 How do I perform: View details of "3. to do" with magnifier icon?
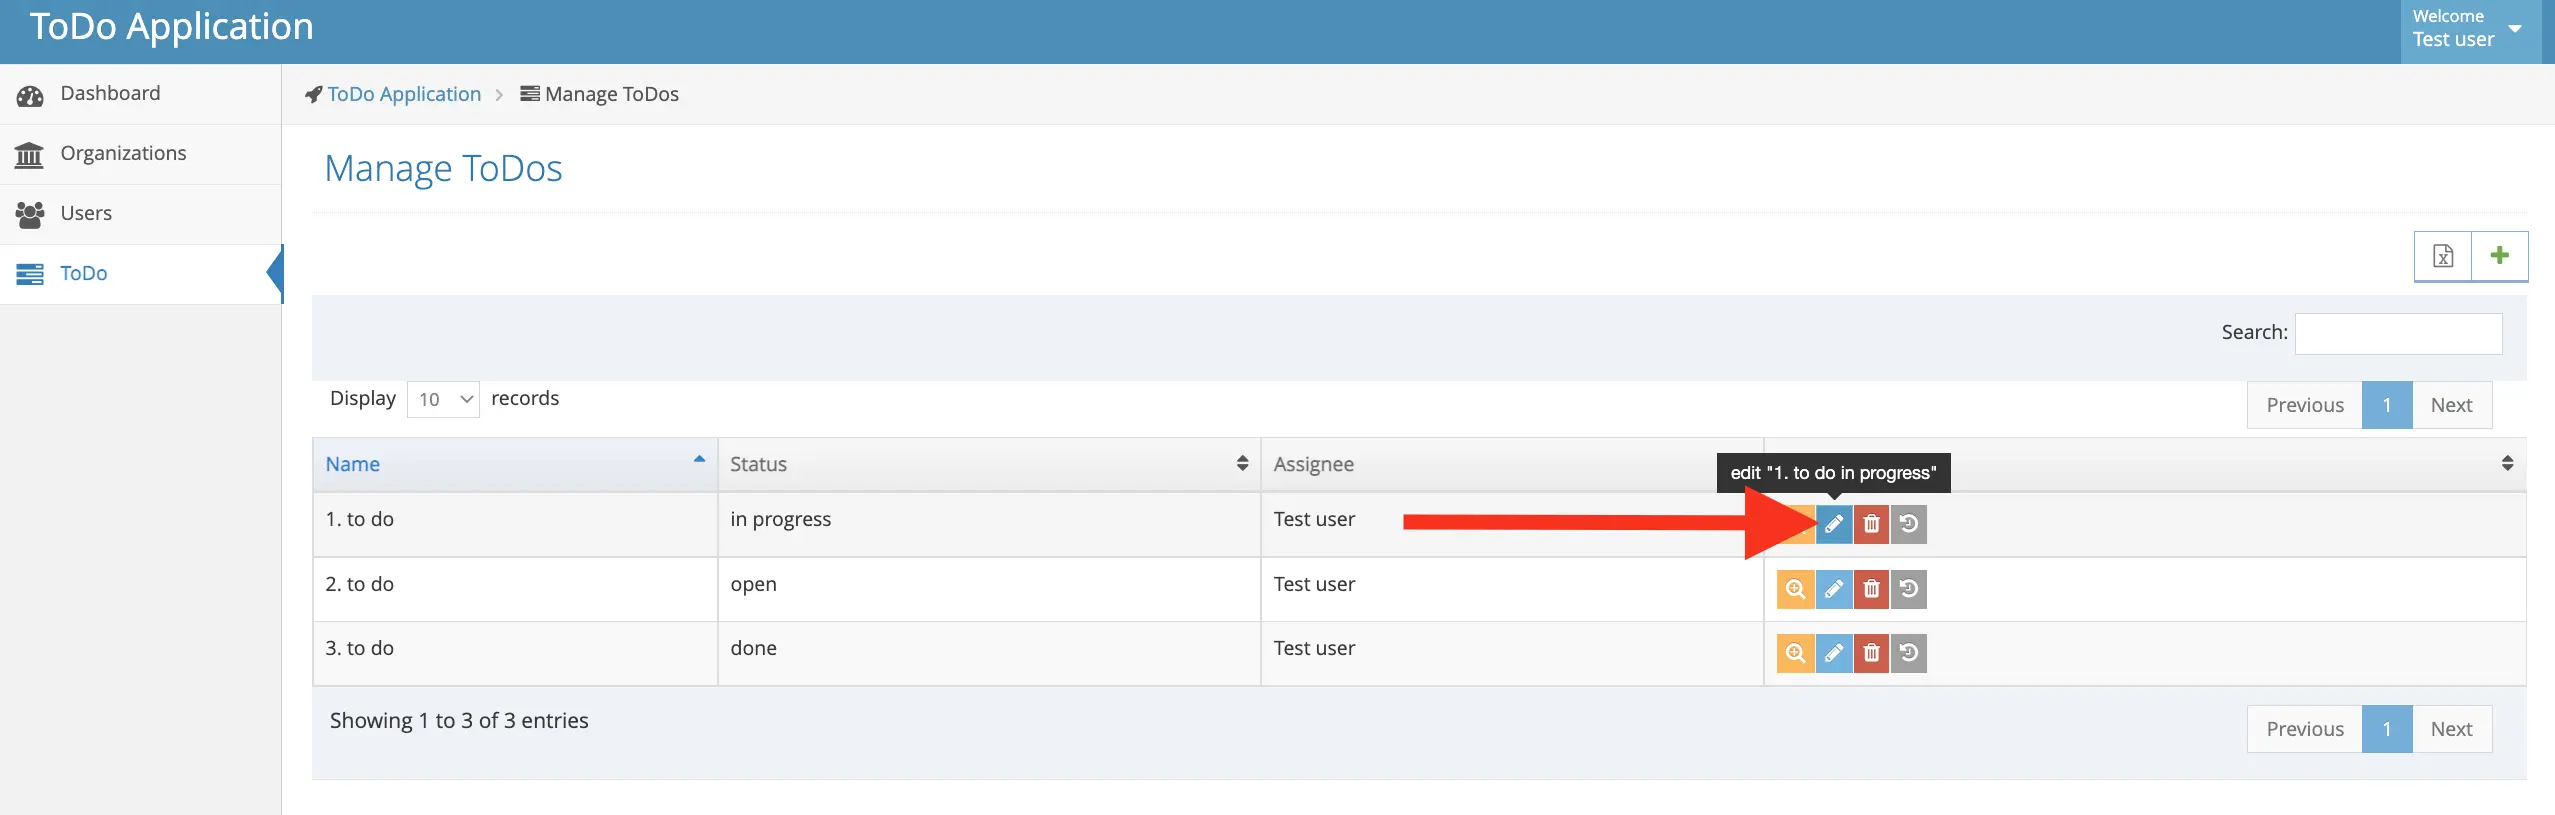(x=1795, y=653)
